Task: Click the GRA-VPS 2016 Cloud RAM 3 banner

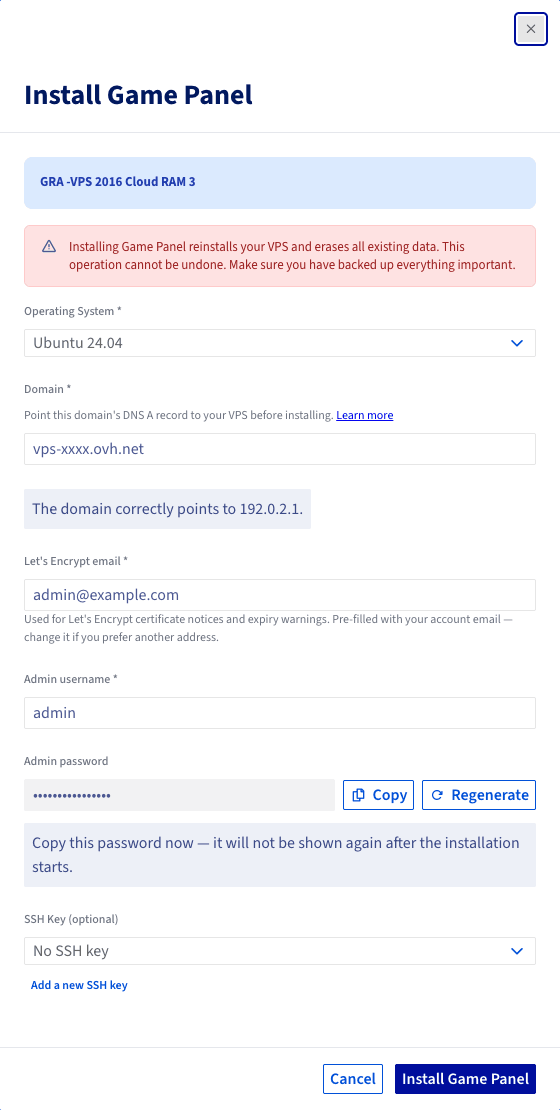Action: (x=280, y=183)
